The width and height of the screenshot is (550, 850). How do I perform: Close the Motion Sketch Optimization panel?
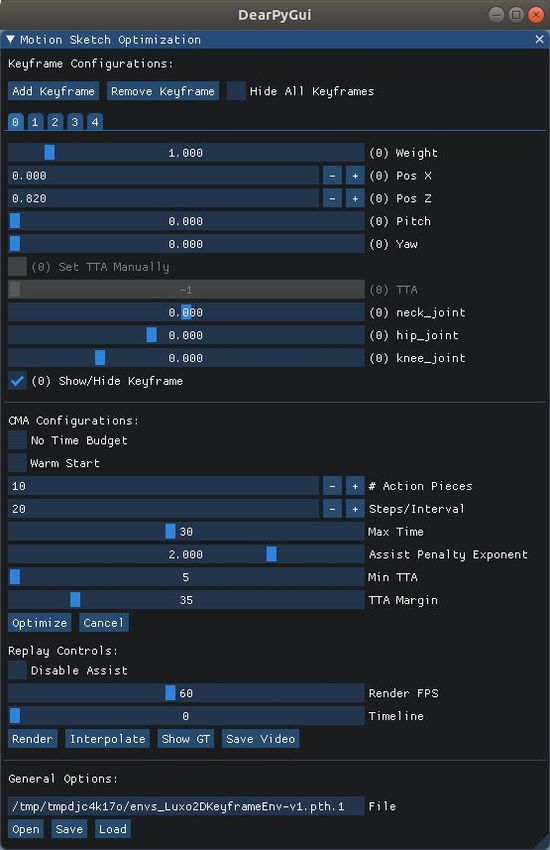(x=539, y=40)
